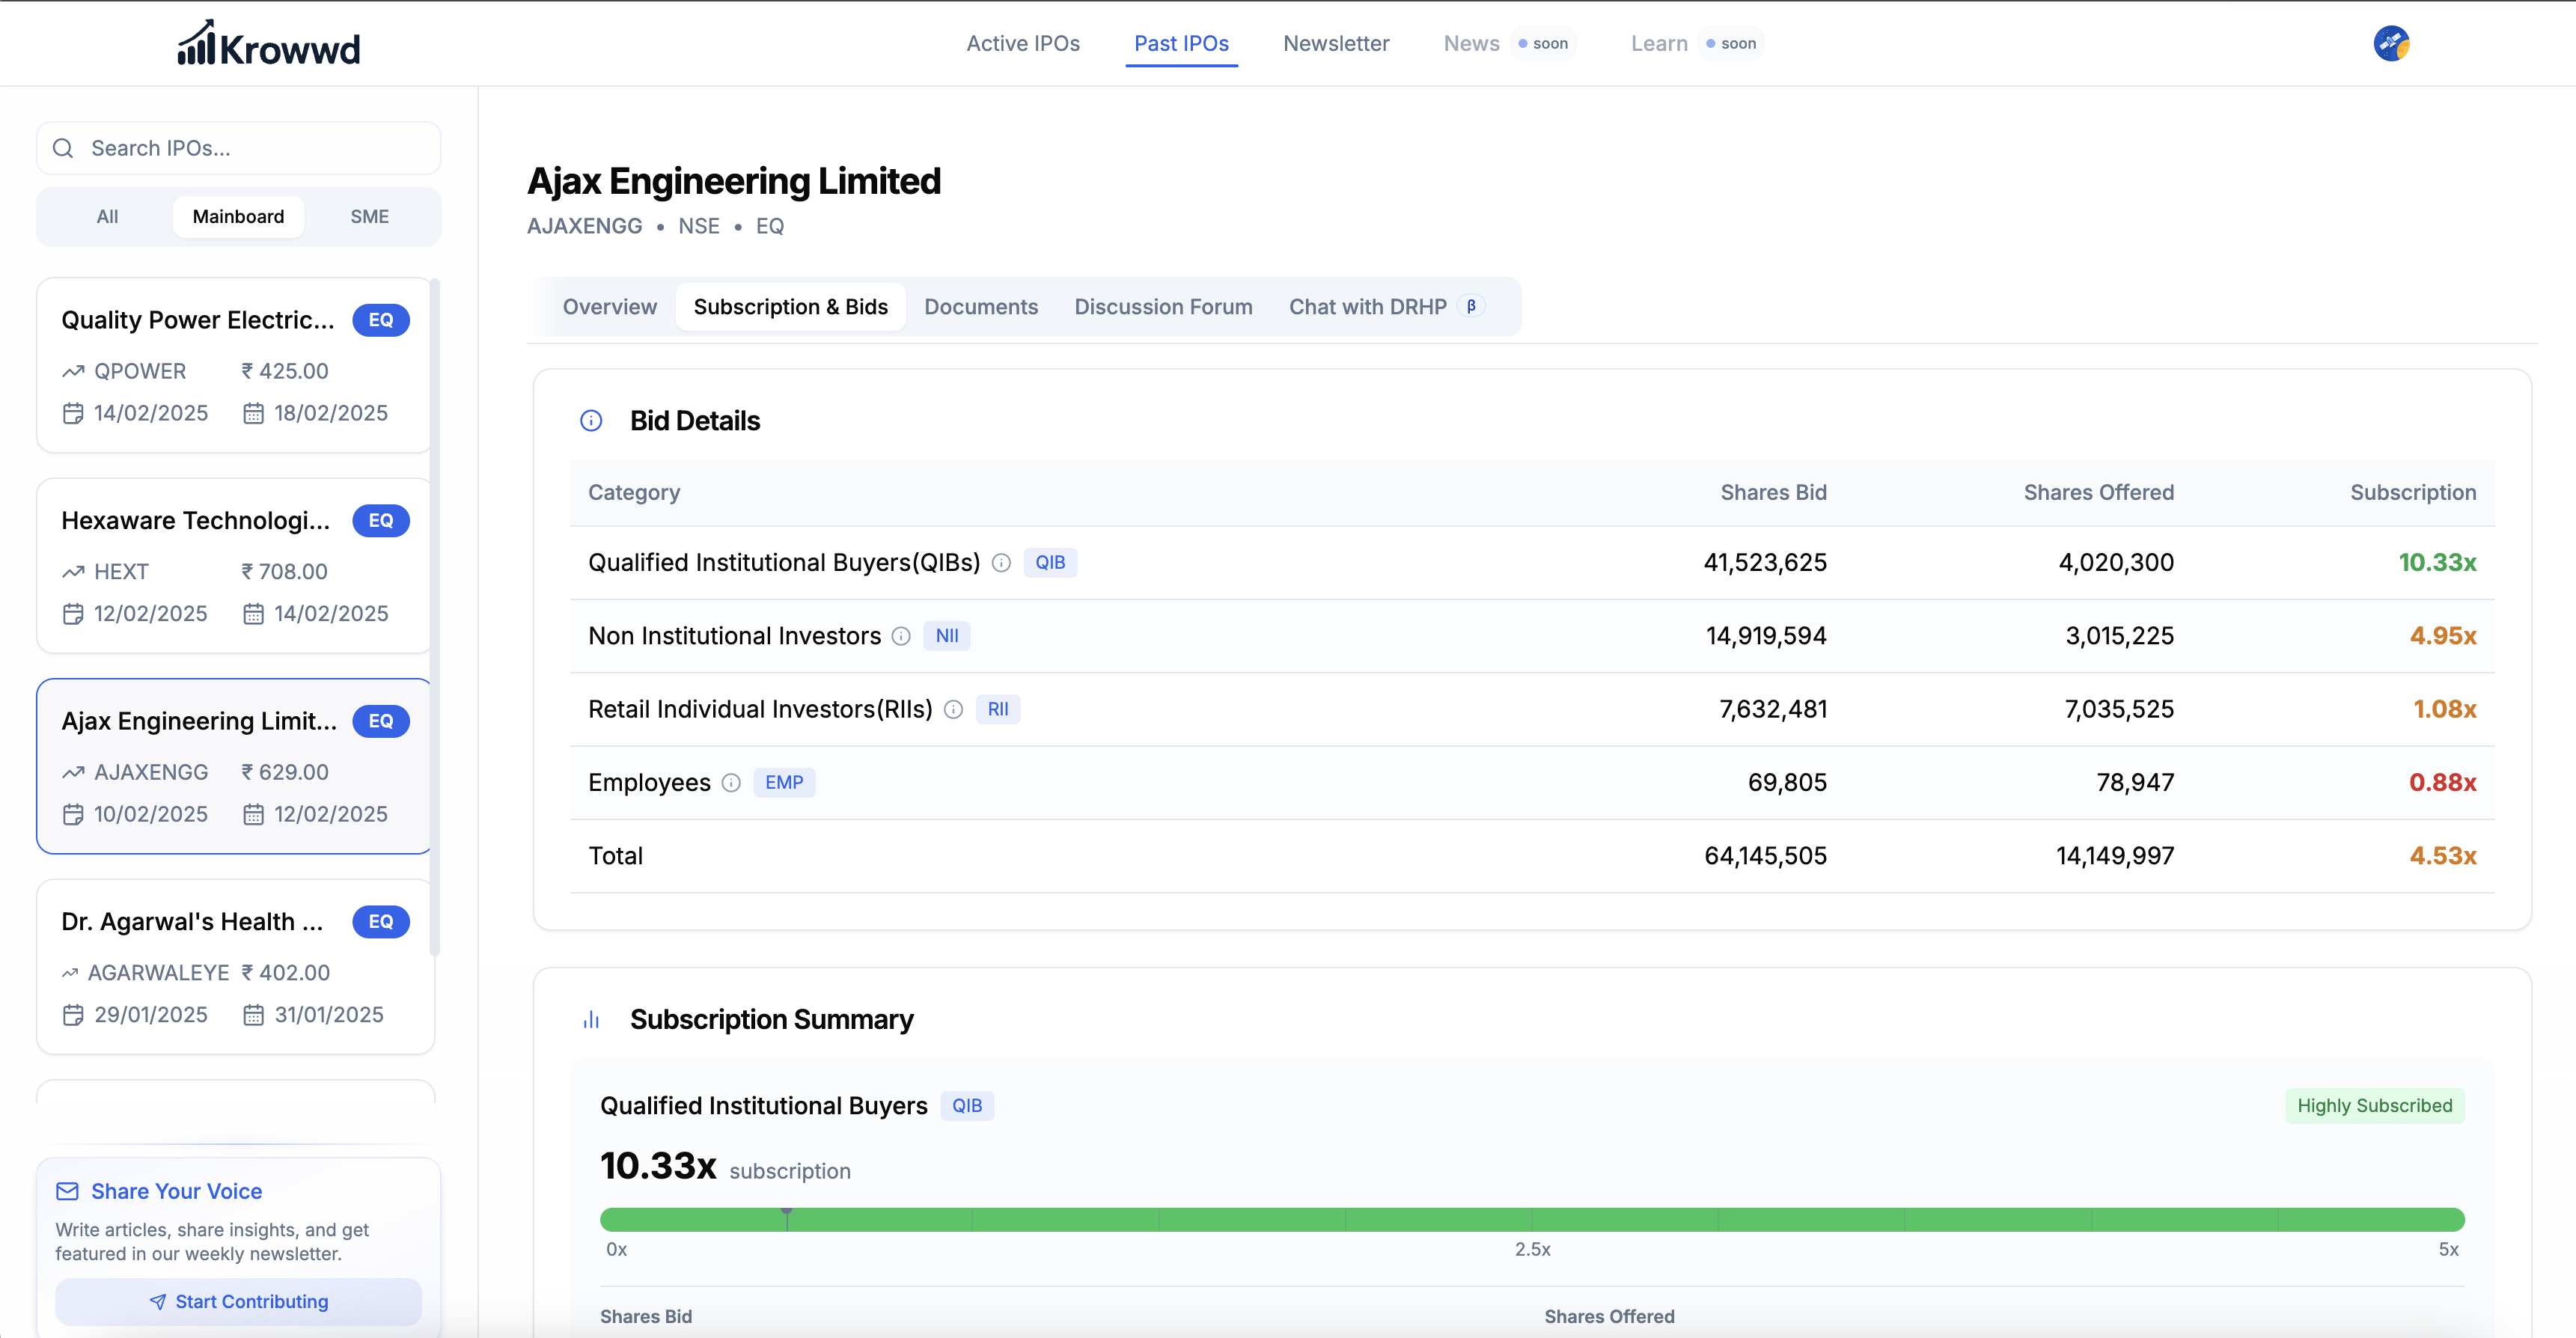Click the Bid Details info icon
Image resolution: width=2576 pixels, height=1338 pixels.
tap(591, 421)
